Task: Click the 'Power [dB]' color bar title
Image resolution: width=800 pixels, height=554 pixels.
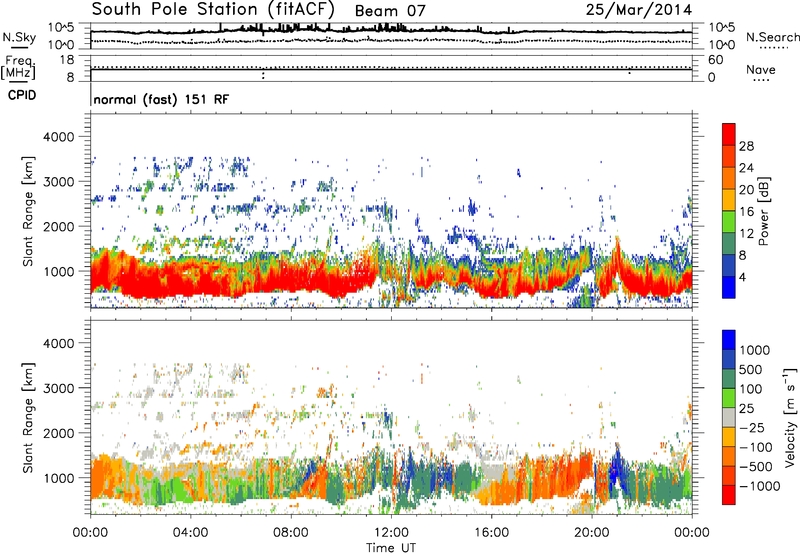Action: (x=763, y=211)
